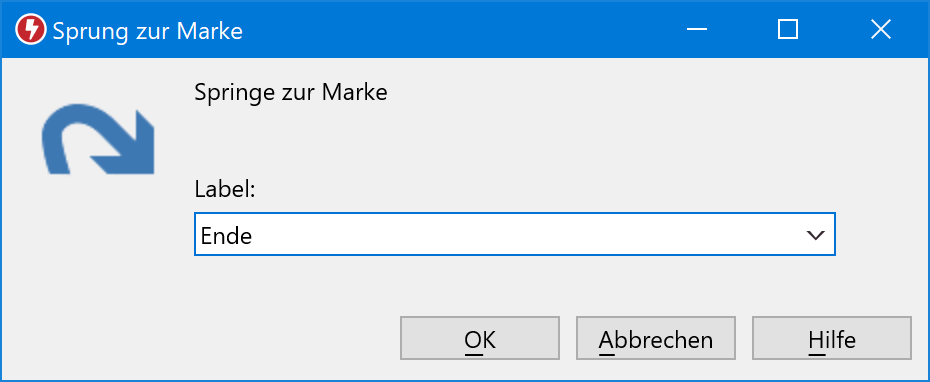Maximize the Sprung zur Marke window
The height and width of the screenshot is (382, 930).
coord(788,29)
